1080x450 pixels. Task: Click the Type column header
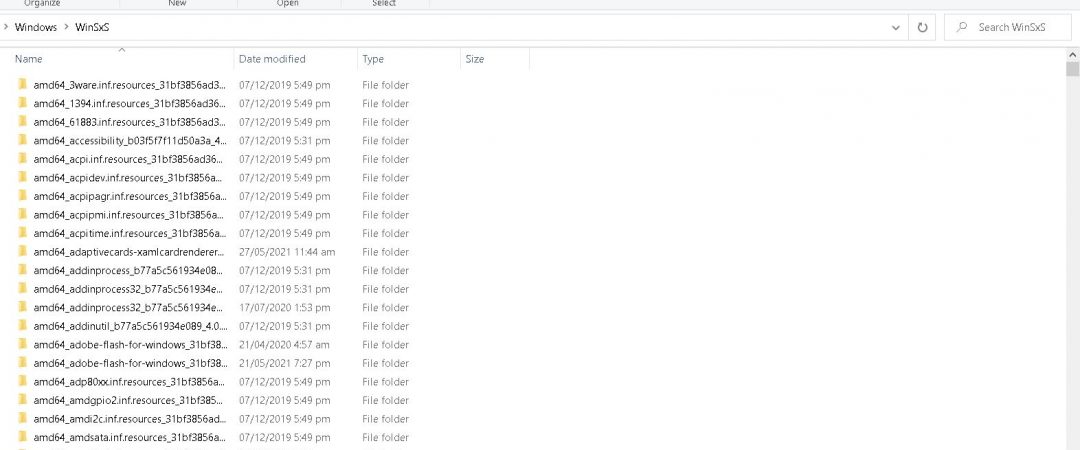click(373, 60)
